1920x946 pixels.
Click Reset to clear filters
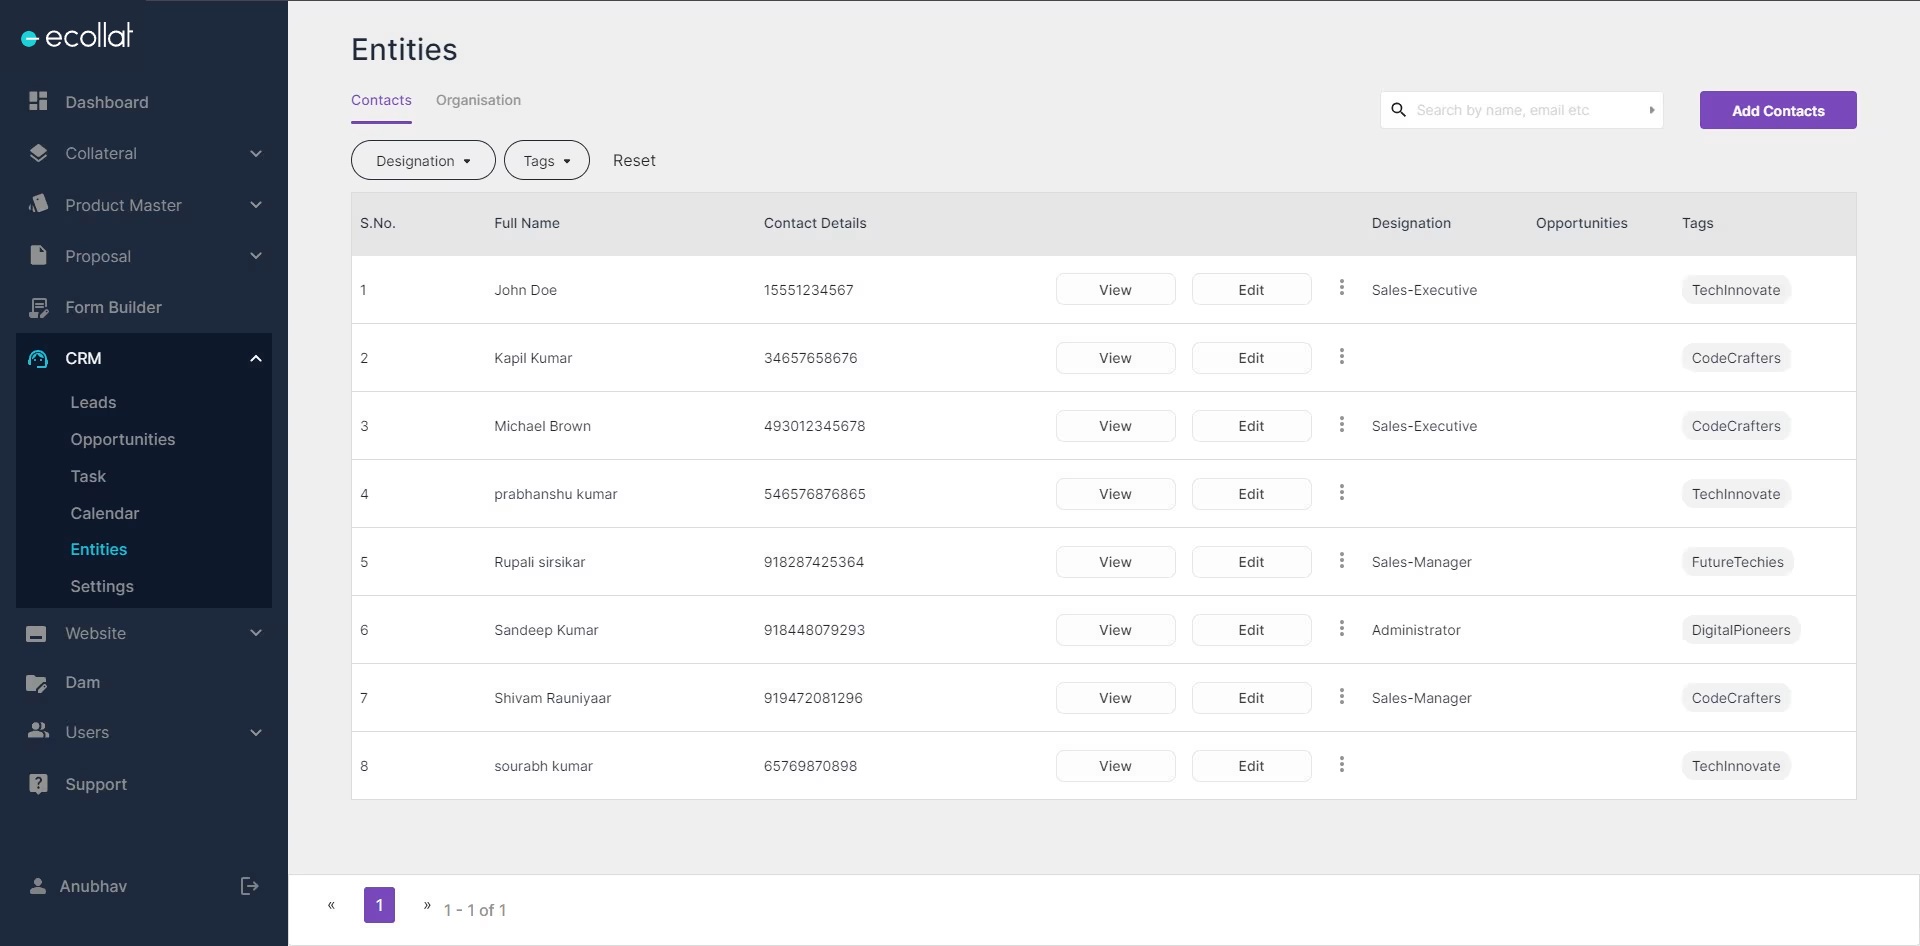(634, 160)
